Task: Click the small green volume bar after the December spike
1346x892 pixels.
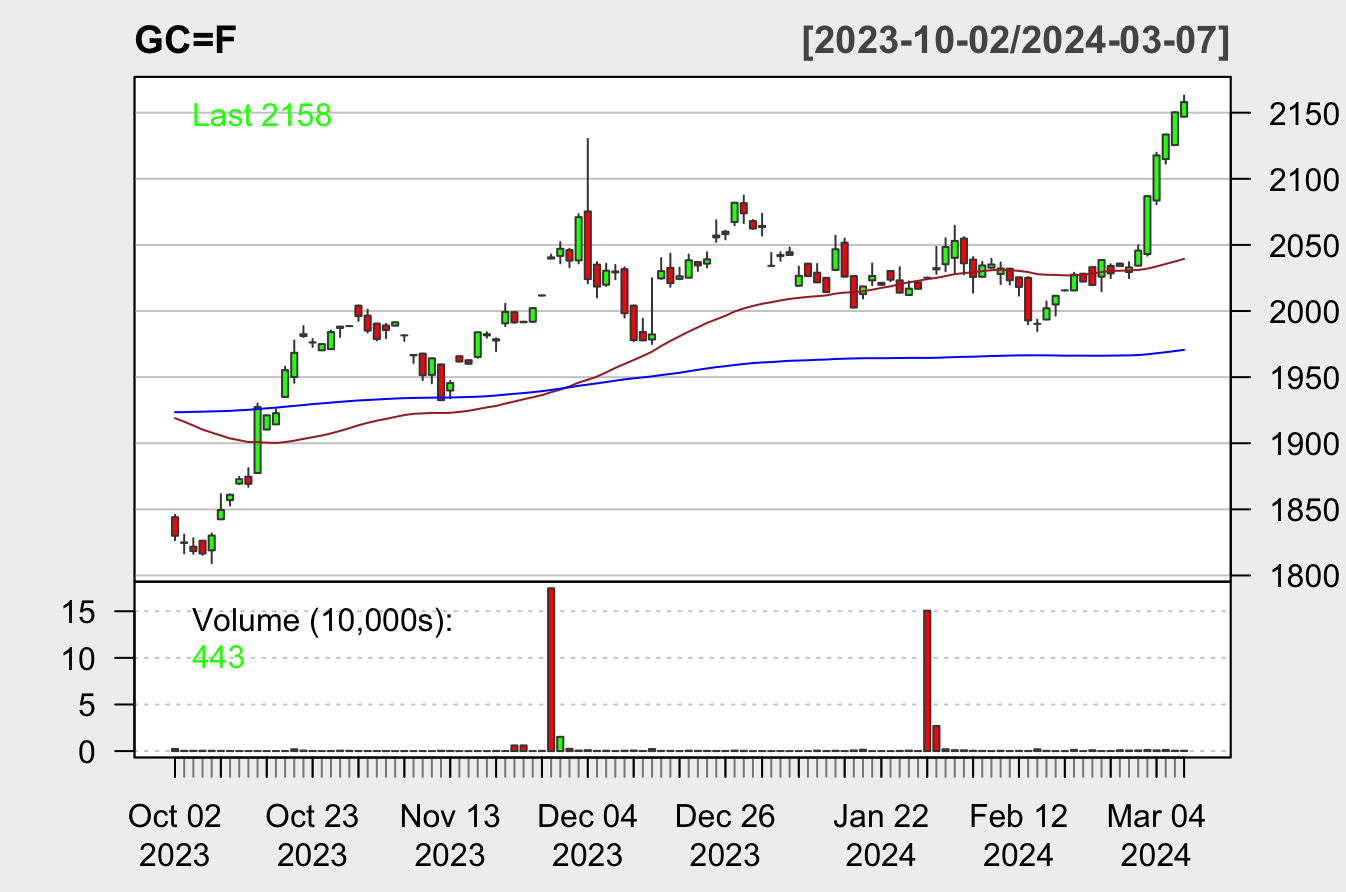Action: [560, 743]
